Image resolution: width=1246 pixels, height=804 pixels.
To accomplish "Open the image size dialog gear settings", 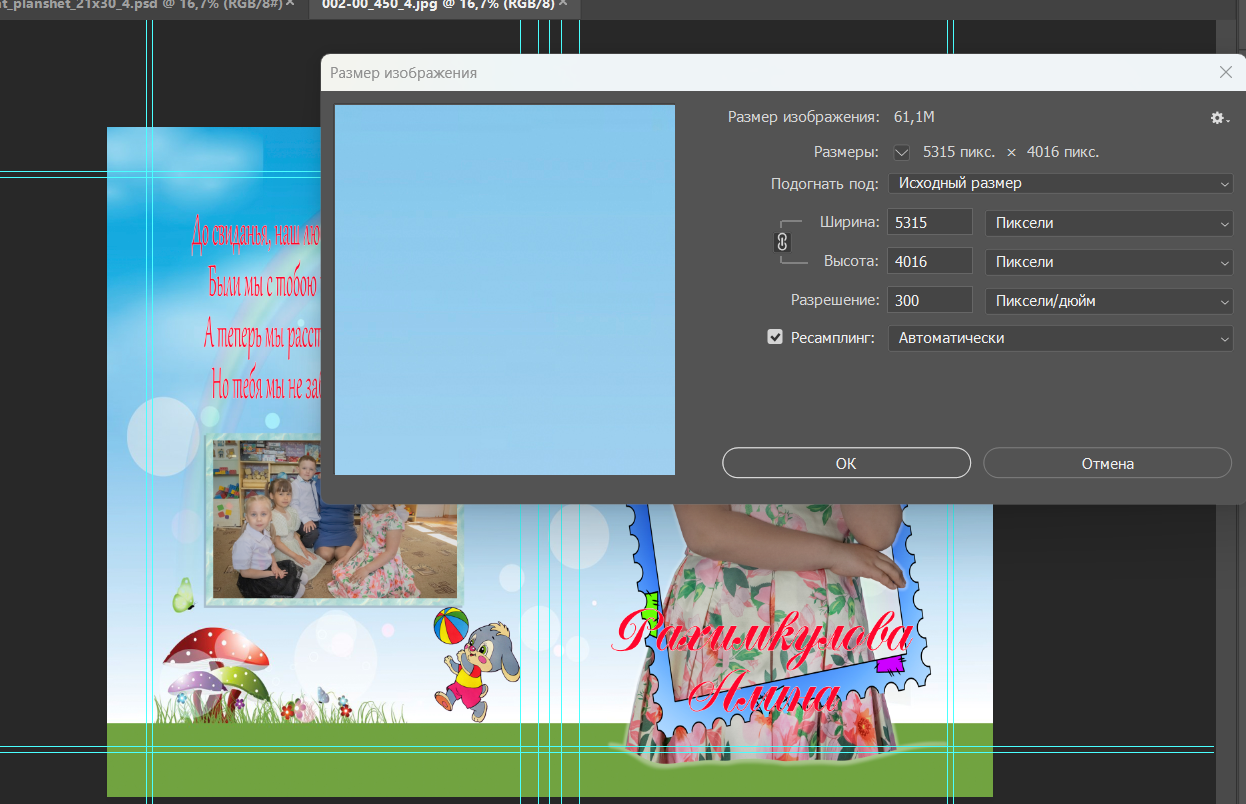I will [x=1219, y=118].
